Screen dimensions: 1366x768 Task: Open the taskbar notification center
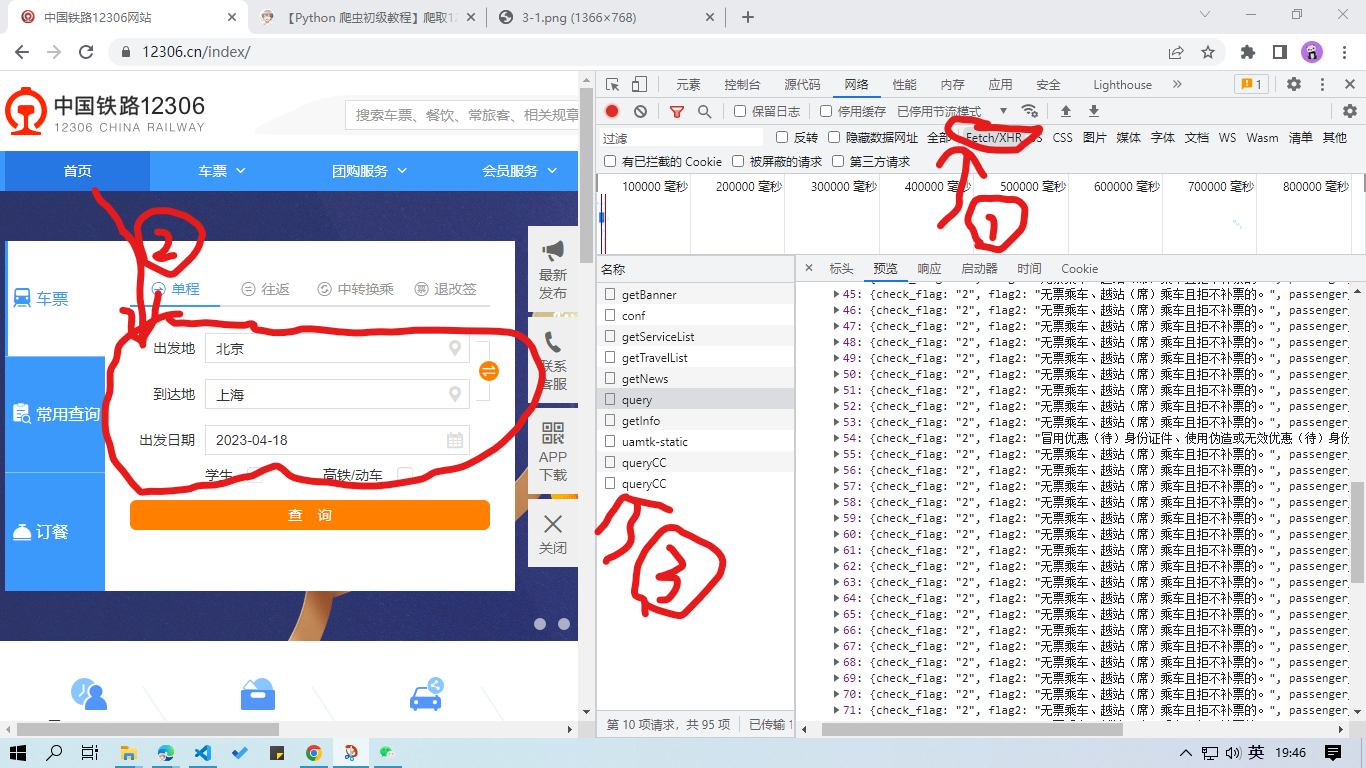(1332, 752)
